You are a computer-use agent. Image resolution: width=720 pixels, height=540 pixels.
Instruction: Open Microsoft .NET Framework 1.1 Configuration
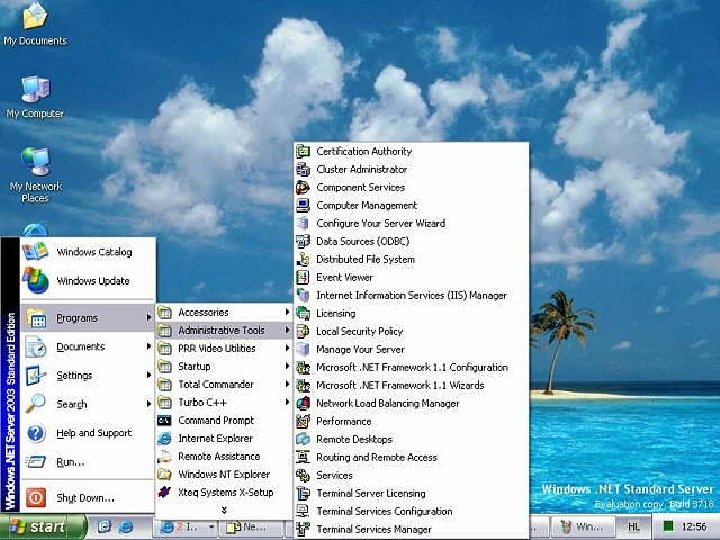[411, 367]
